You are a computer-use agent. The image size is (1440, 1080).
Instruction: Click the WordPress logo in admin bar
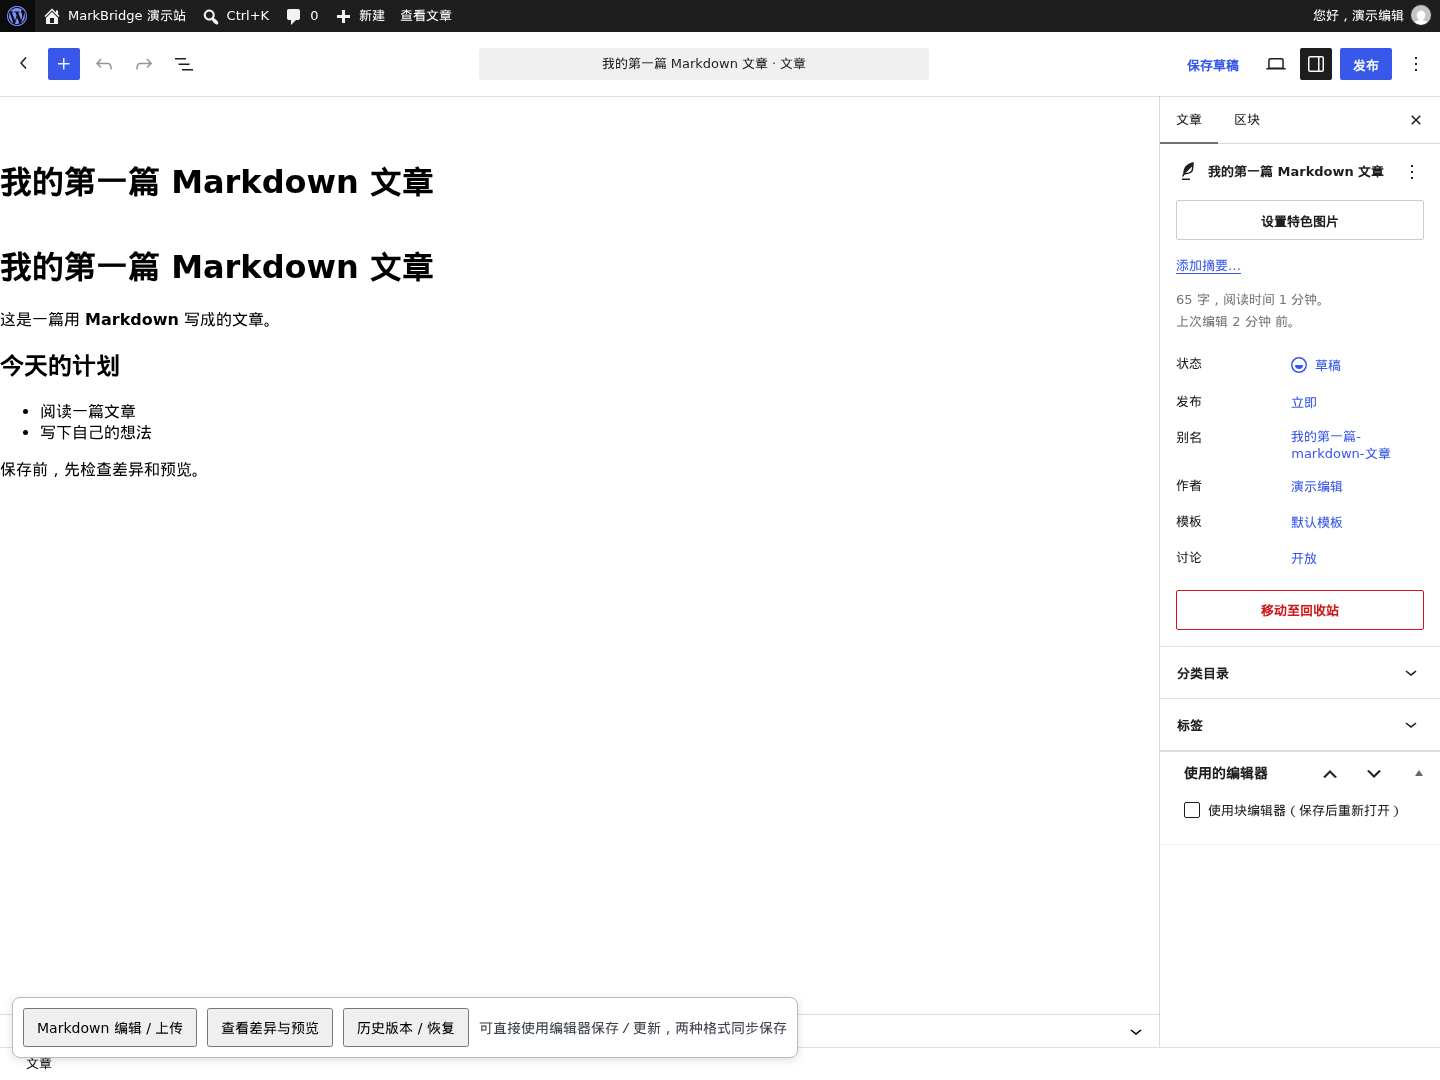pyautogui.click(x=17, y=16)
